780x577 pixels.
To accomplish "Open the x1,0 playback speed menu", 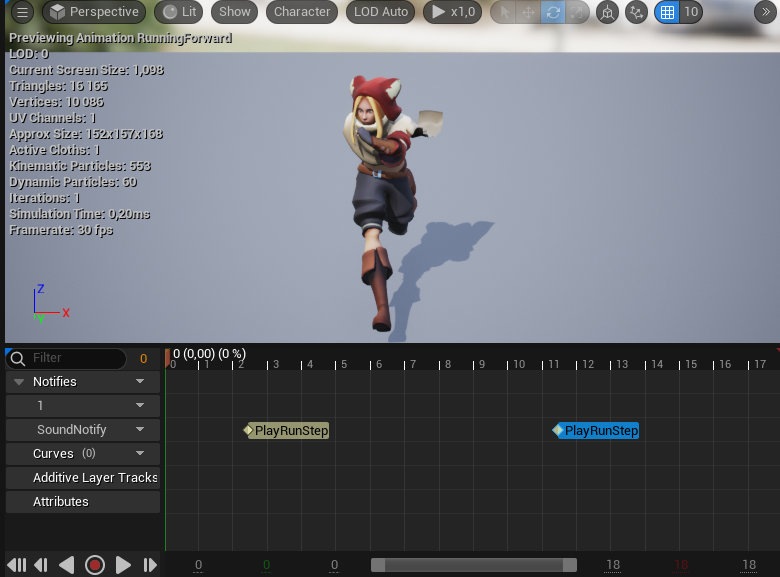I will click(453, 12).
